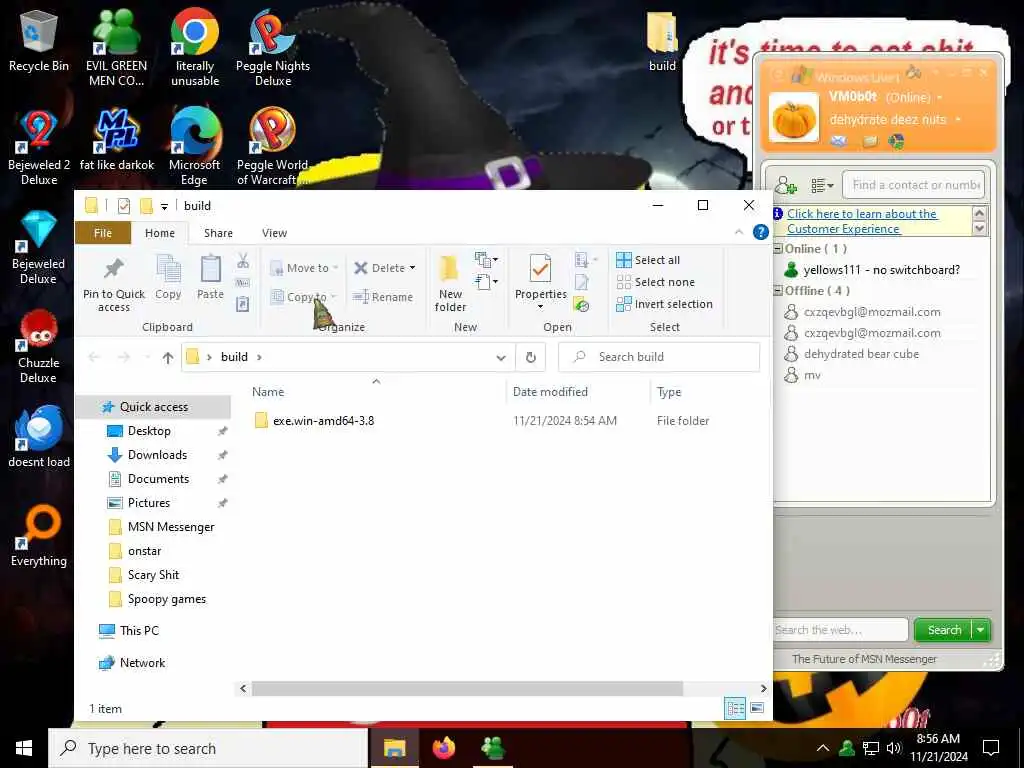Open the Online status dropdown beside VM0b0t
This screenshot has height=768, width=1024.
939,98
